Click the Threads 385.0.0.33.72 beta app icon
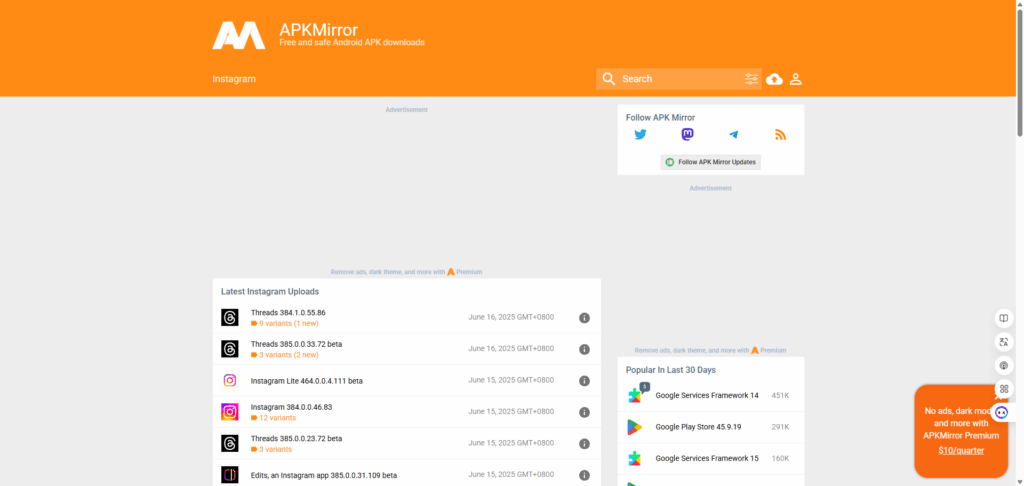1024x486 pixels. (x=230, y=349)
